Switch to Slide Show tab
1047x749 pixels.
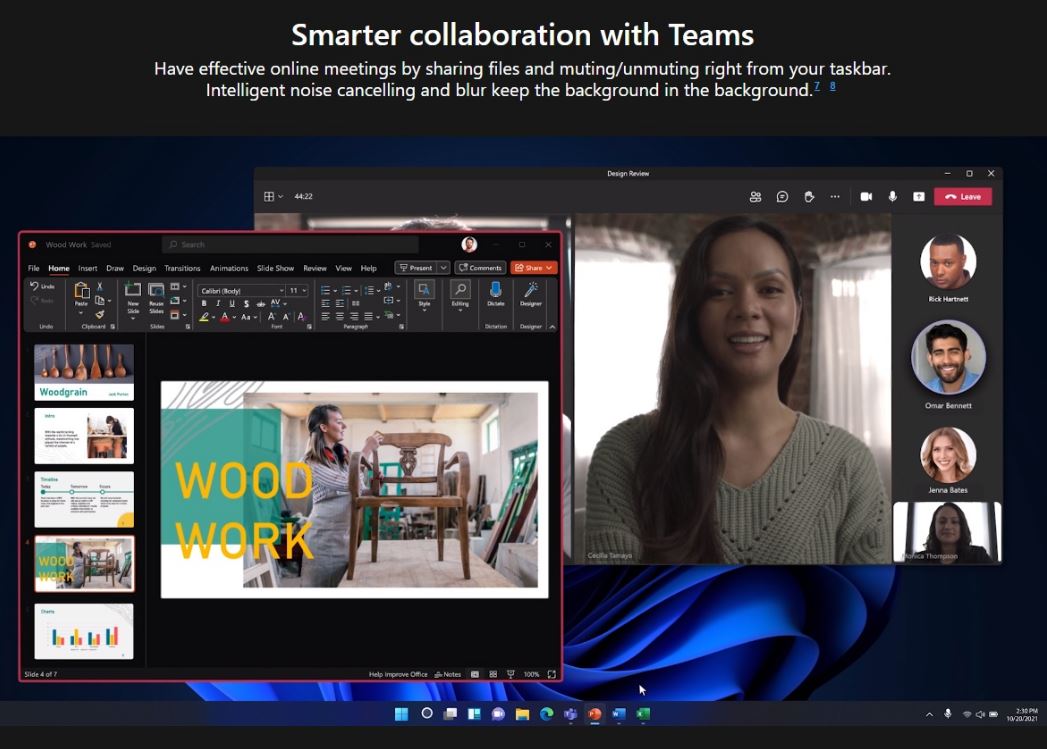coord(275,268)
